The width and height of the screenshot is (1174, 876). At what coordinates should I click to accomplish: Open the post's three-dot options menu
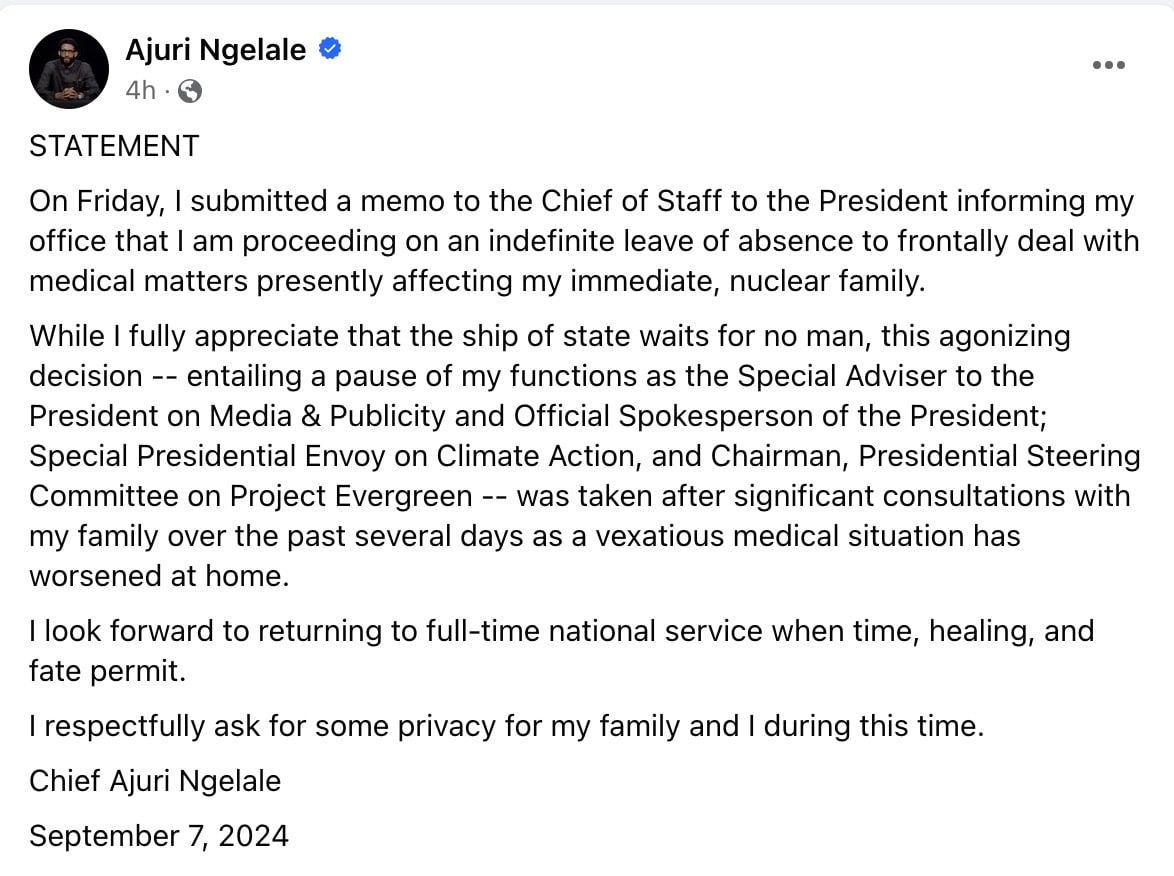click(x=1109, y=65)
